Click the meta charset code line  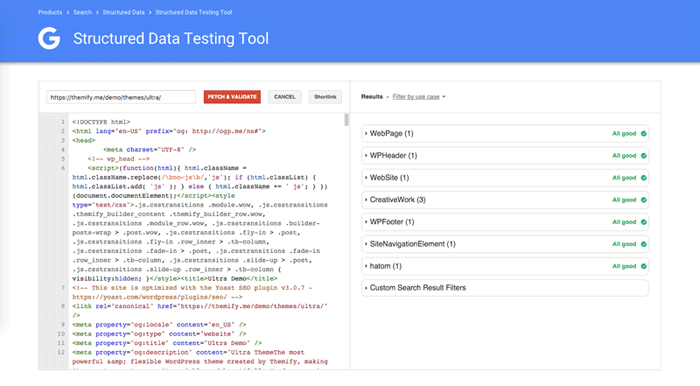click(x=150, y=149)
